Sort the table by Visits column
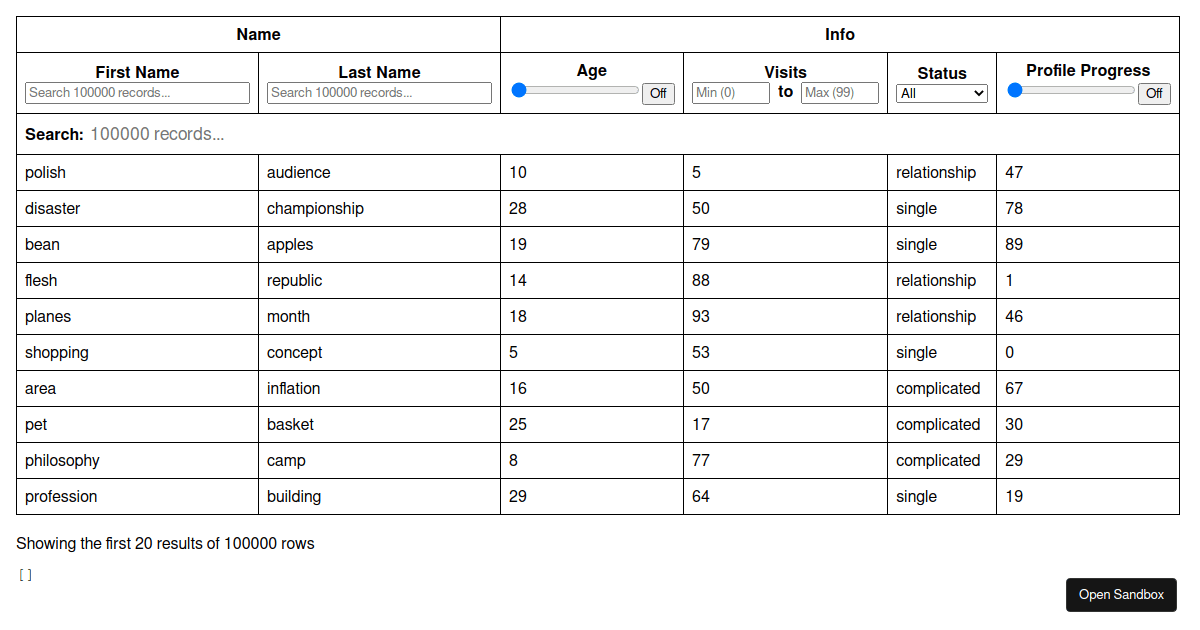1200x630 pixels. click(785, 70)
